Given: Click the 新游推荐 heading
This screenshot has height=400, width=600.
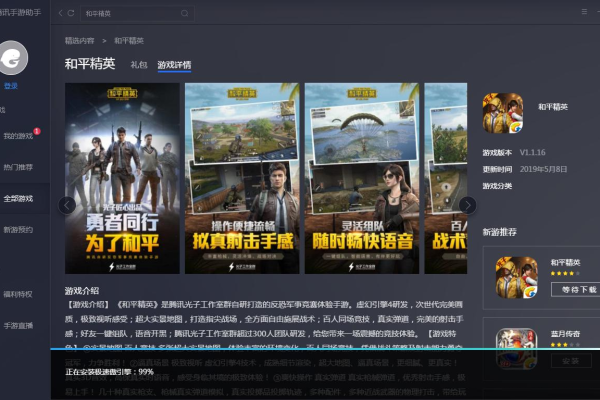Looking at the screenshot, I should (499, 232).
